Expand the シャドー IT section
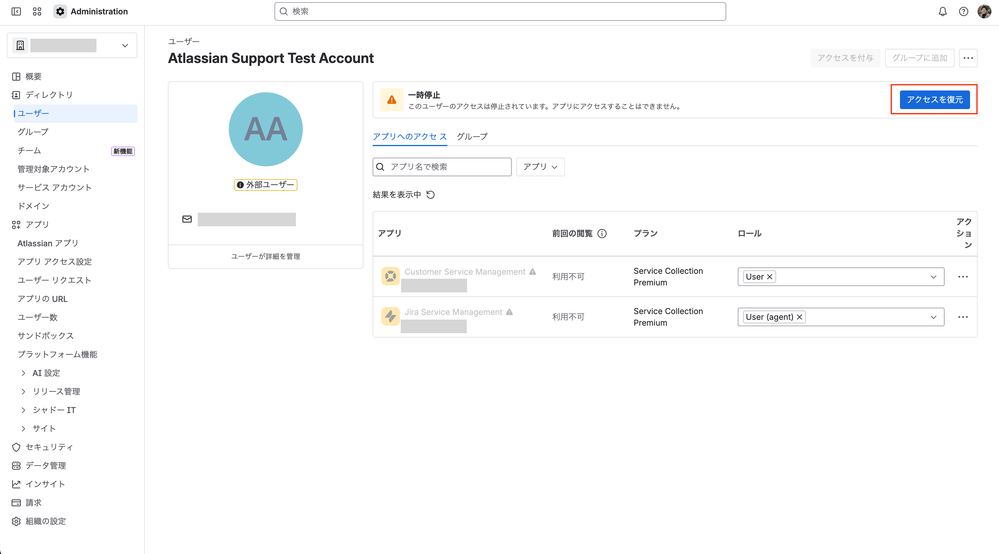 [x=24, y=410]
